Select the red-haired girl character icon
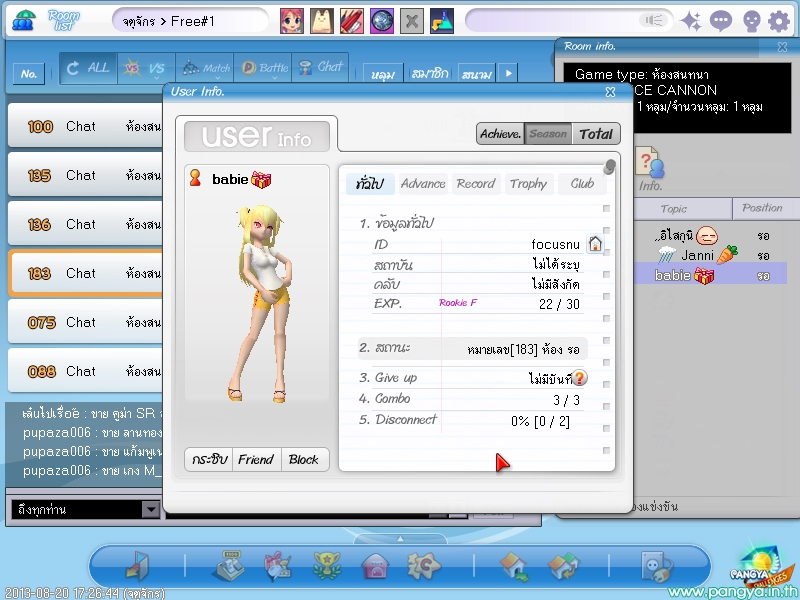This screenshot has height=600, width=800. click(x=292, y=21)
